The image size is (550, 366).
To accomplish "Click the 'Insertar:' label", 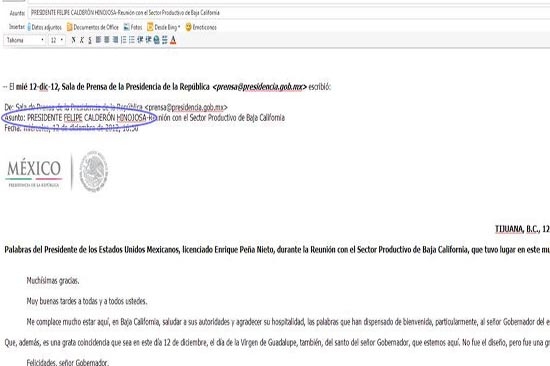I will point(17,27).
